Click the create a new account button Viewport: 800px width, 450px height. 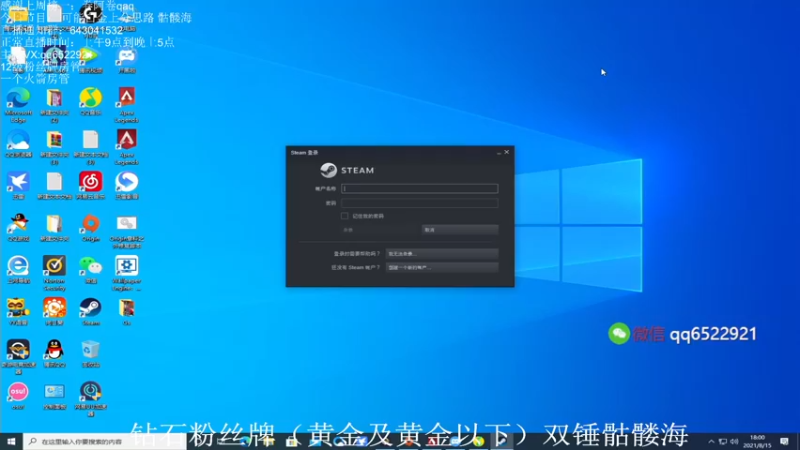[442, 267]
